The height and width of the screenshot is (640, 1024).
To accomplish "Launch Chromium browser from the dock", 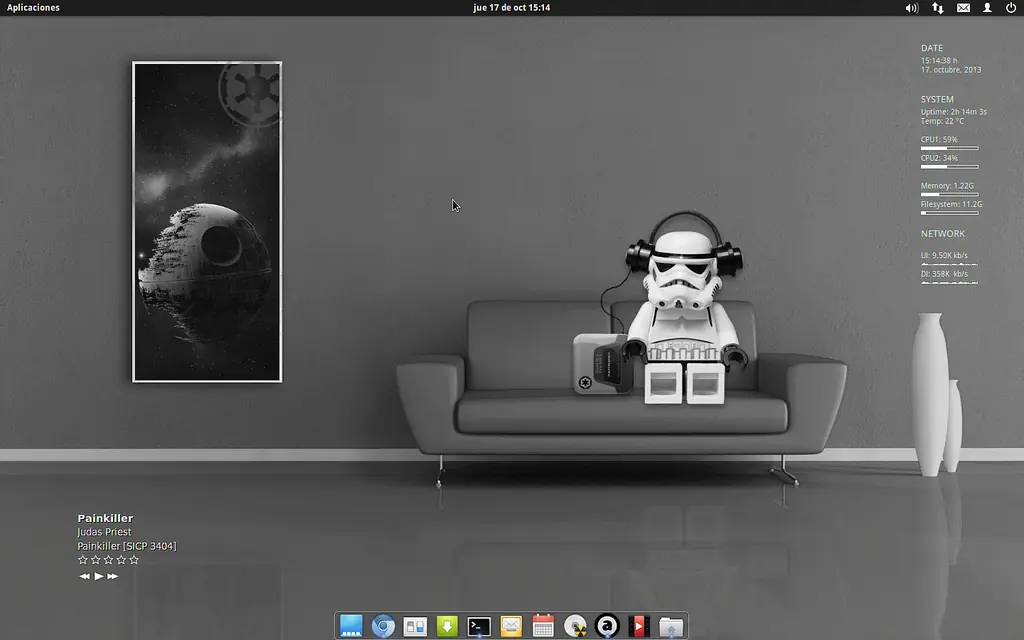I will [x=383, y=626].
